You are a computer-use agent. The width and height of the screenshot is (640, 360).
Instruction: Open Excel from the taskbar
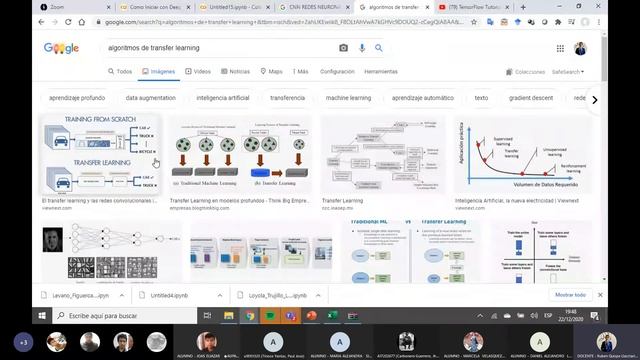(332, 316)
